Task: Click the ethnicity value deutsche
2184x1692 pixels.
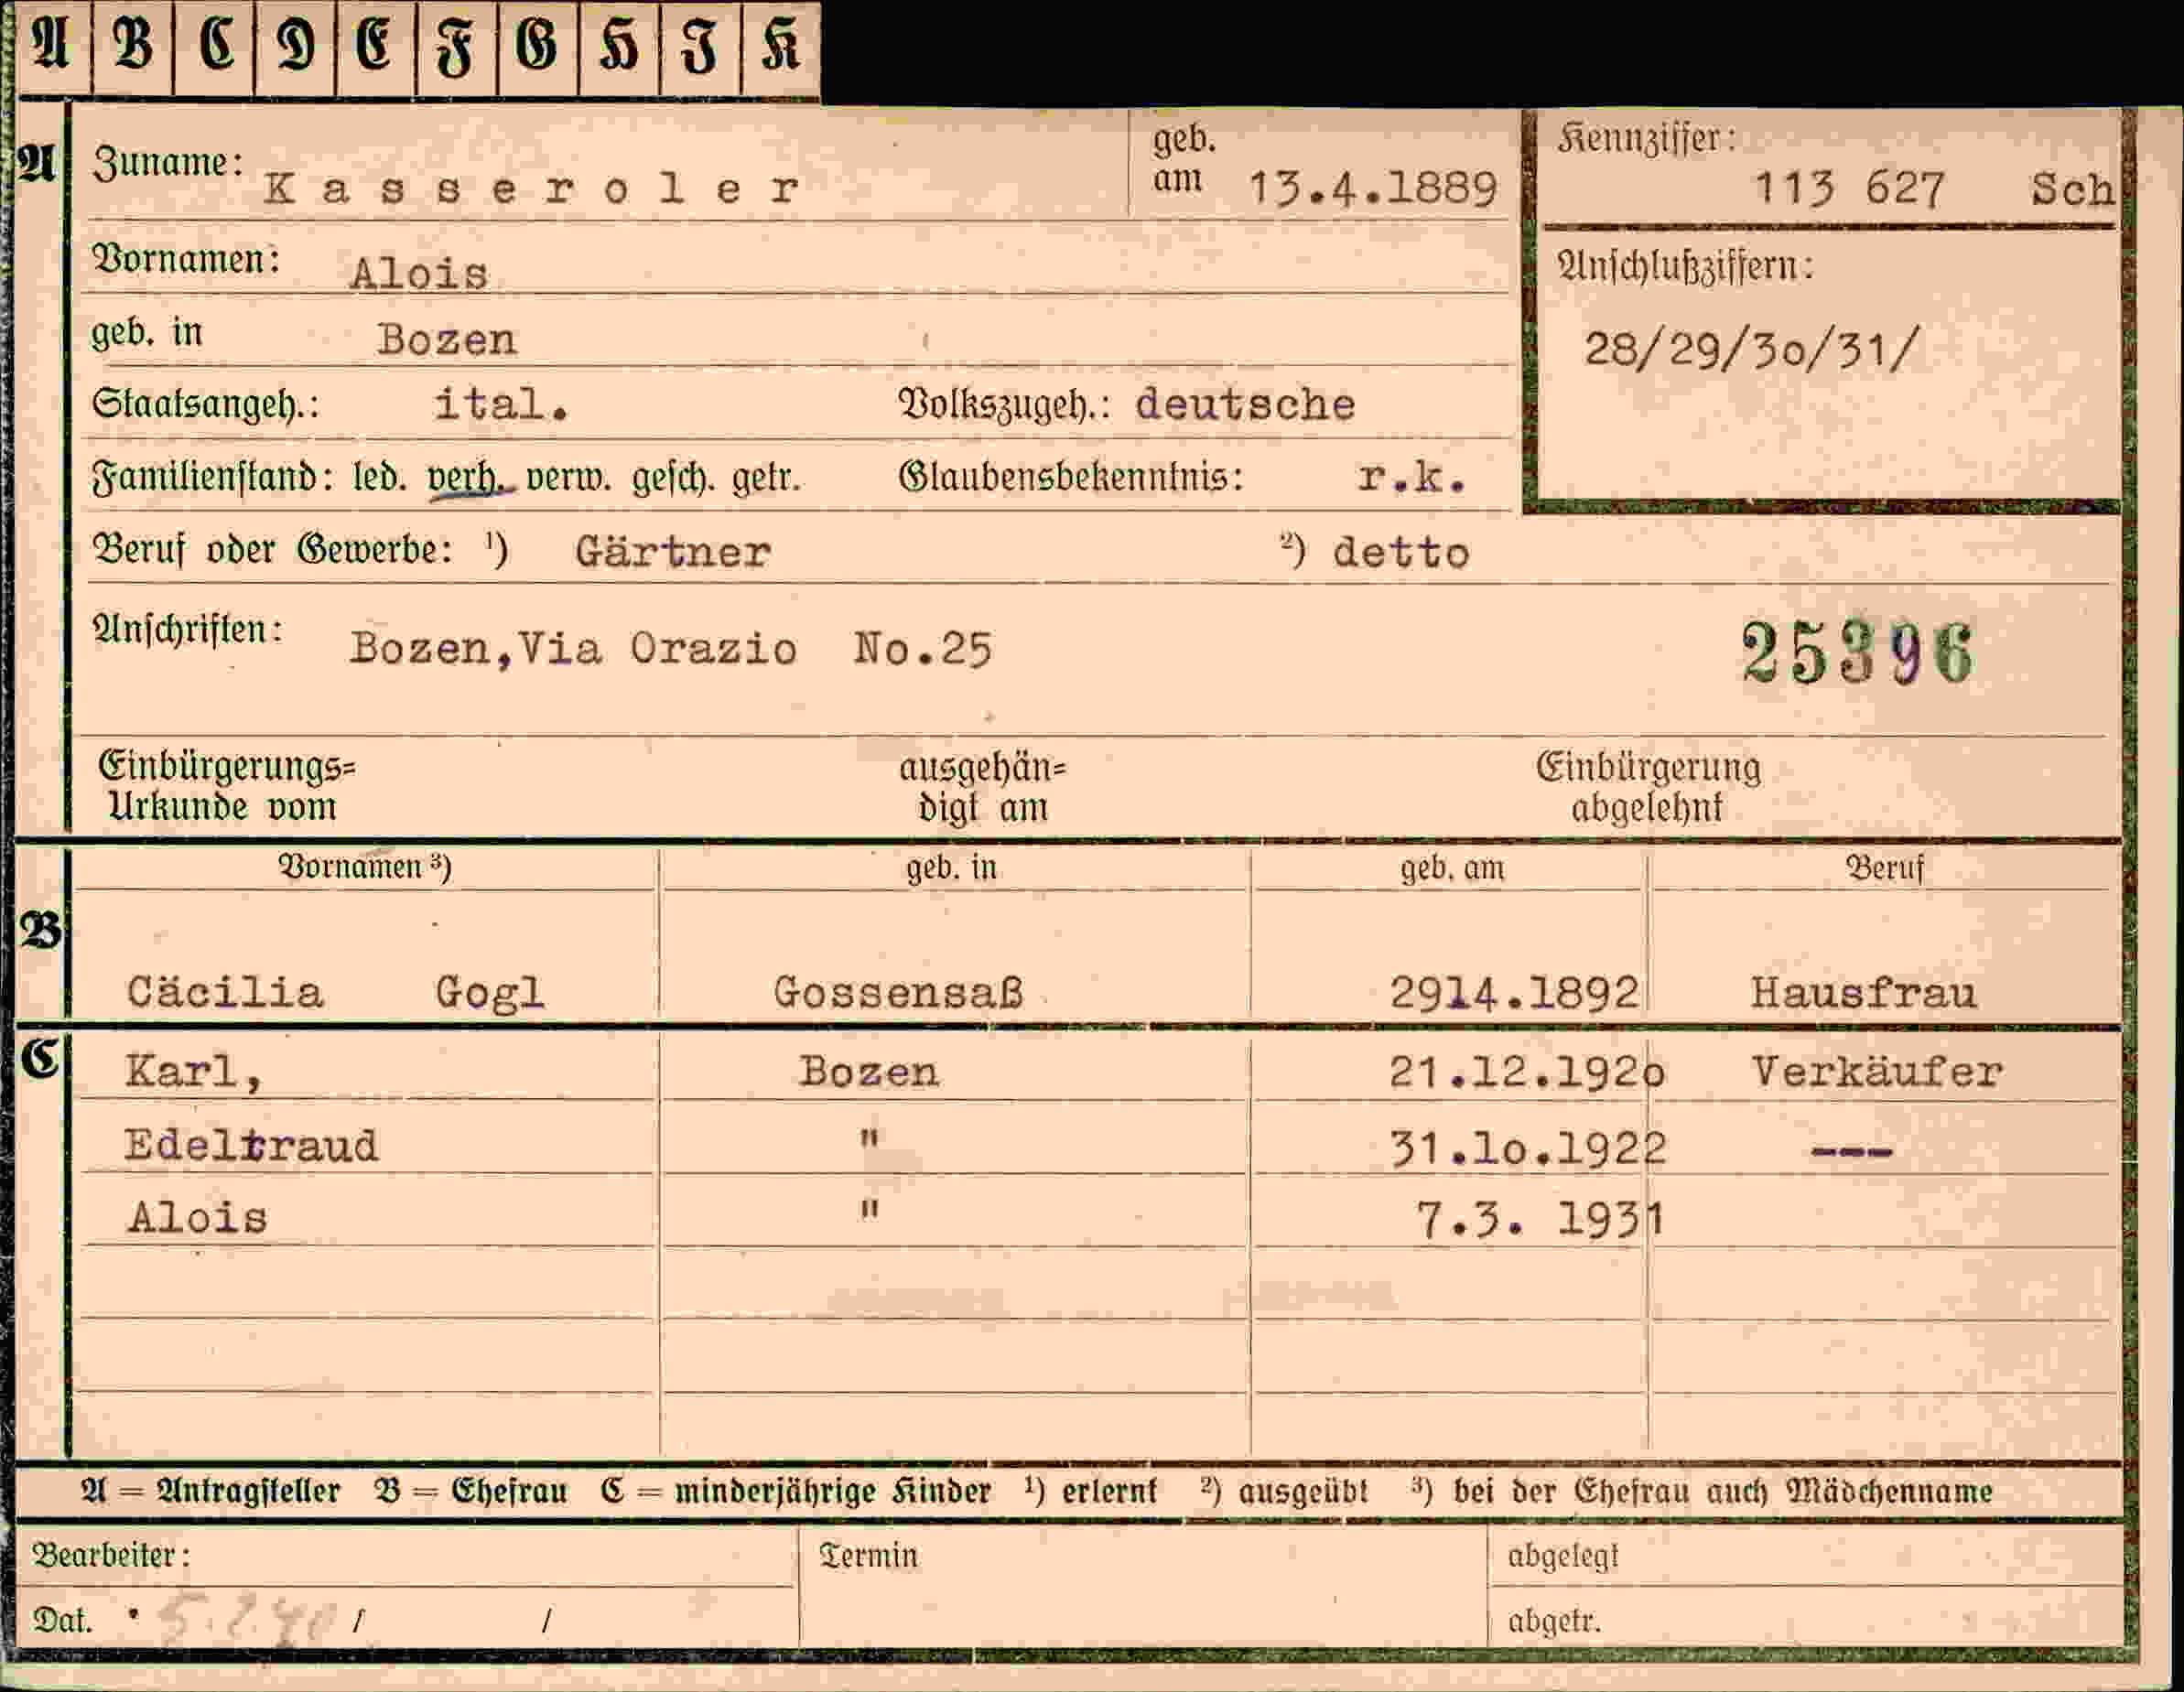Action: pyautogui.click(x=1245, y=404)
